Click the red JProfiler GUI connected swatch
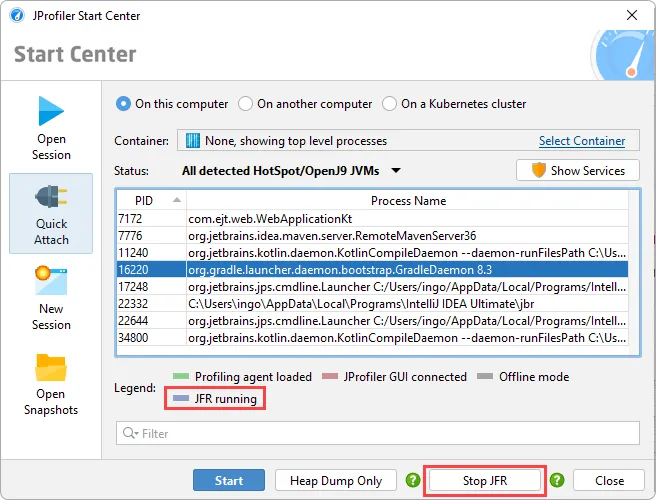 click(x=330, y=376)
